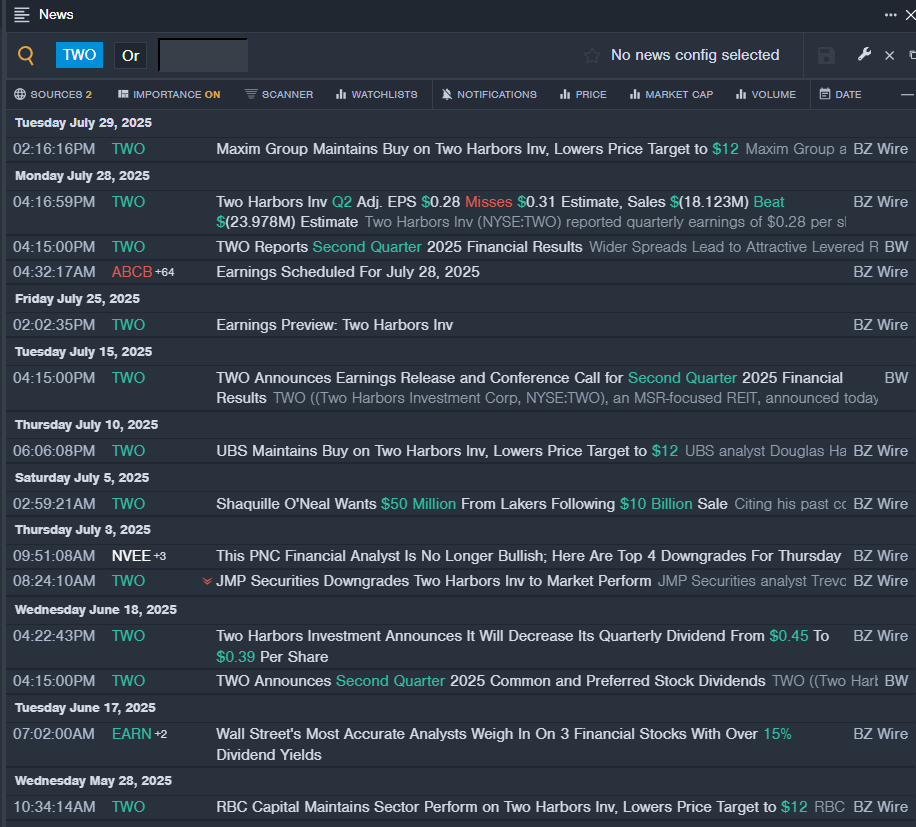
Task: Open Wall Street's Most Accurate Analysts headline
Action: (x=504, y=745)
